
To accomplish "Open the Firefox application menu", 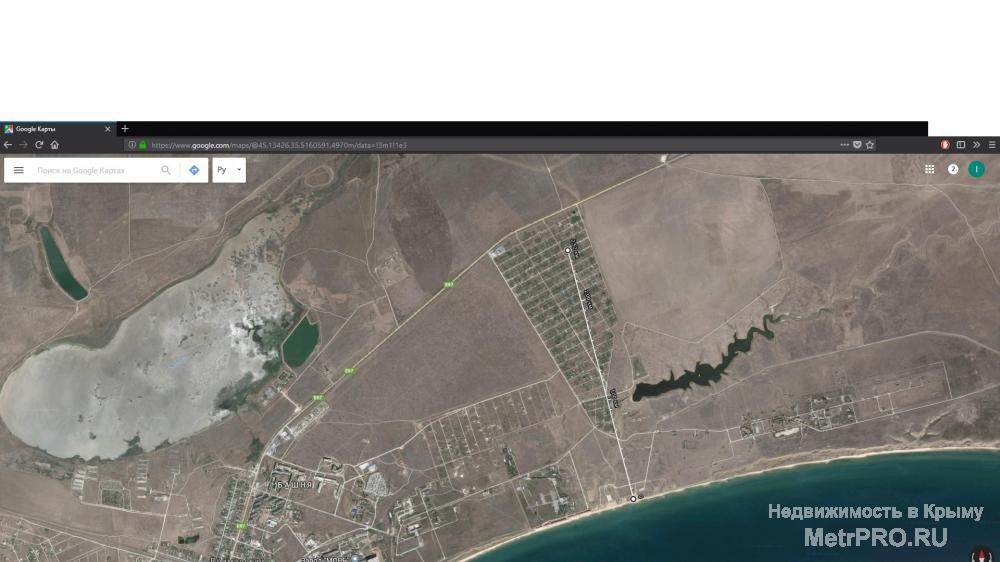I will (992, 145).
